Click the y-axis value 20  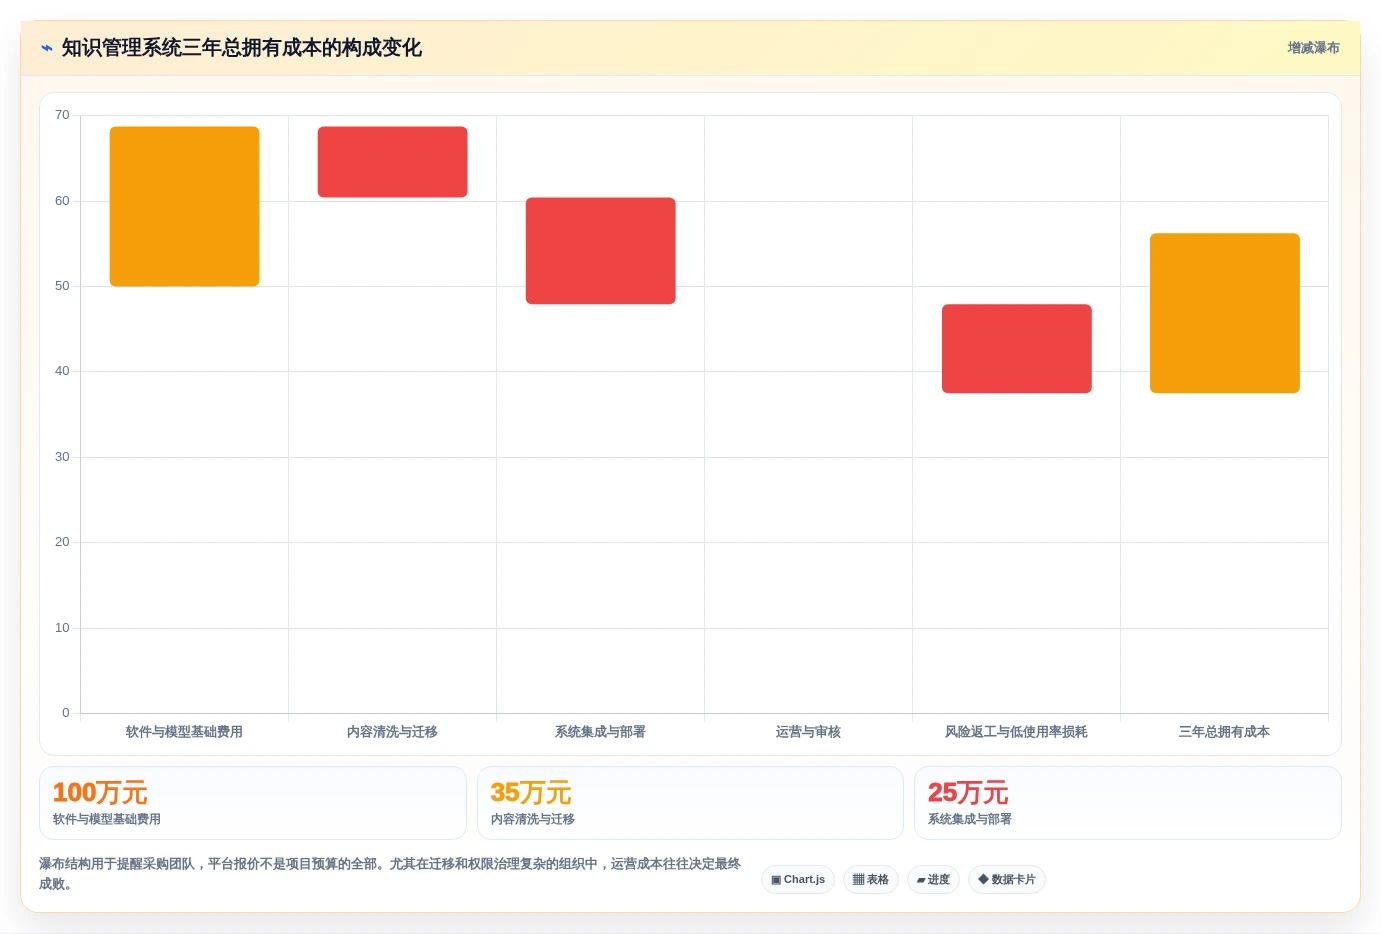point(63,542)
